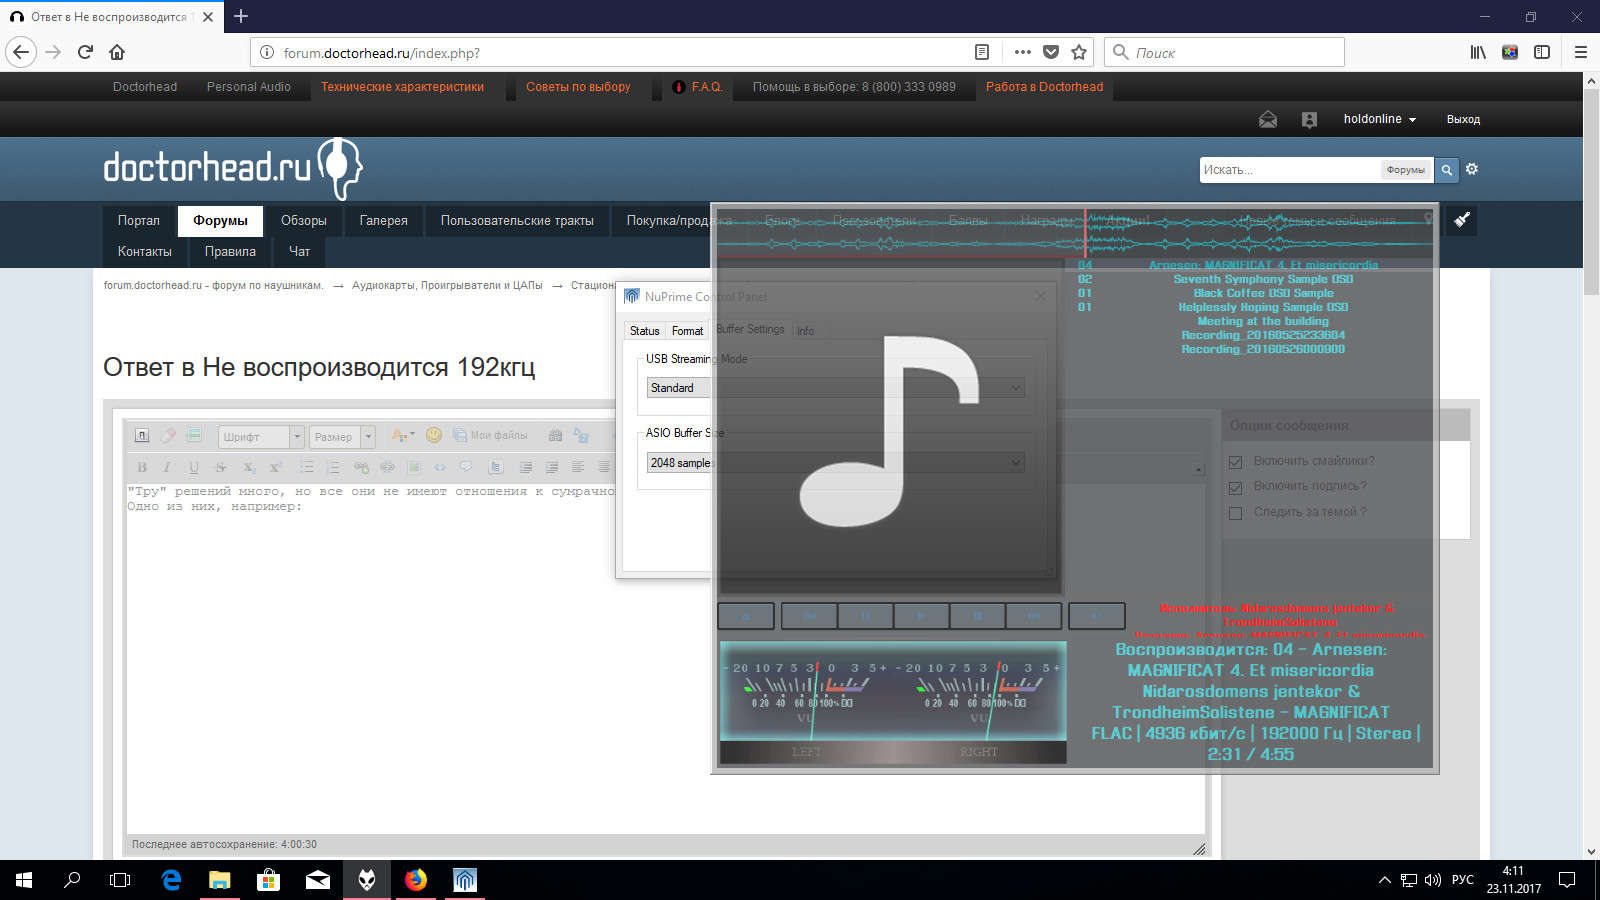The width and height of the screenshot is (1600, 900).
Task: Stop playback in the audio player
Action: (977, 616)
